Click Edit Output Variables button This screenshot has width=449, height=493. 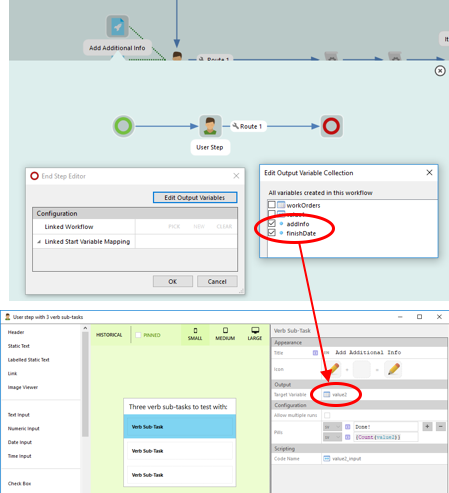tap(195, 198)
